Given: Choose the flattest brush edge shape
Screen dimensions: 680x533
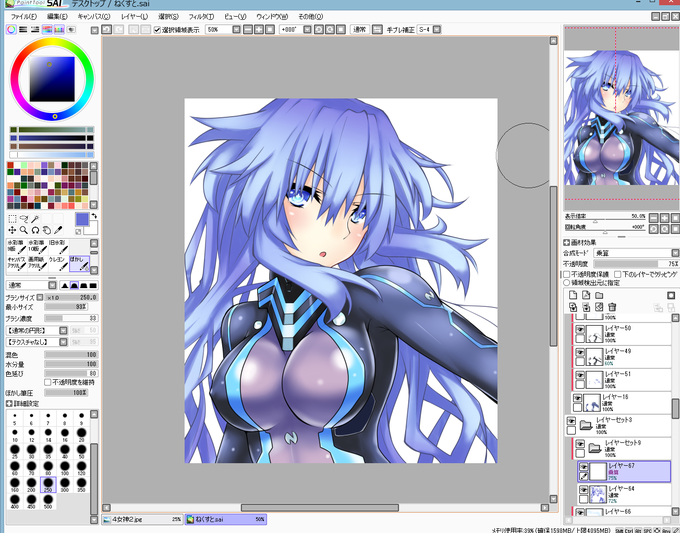Looking at the screenshot, I should coord(93,285).
